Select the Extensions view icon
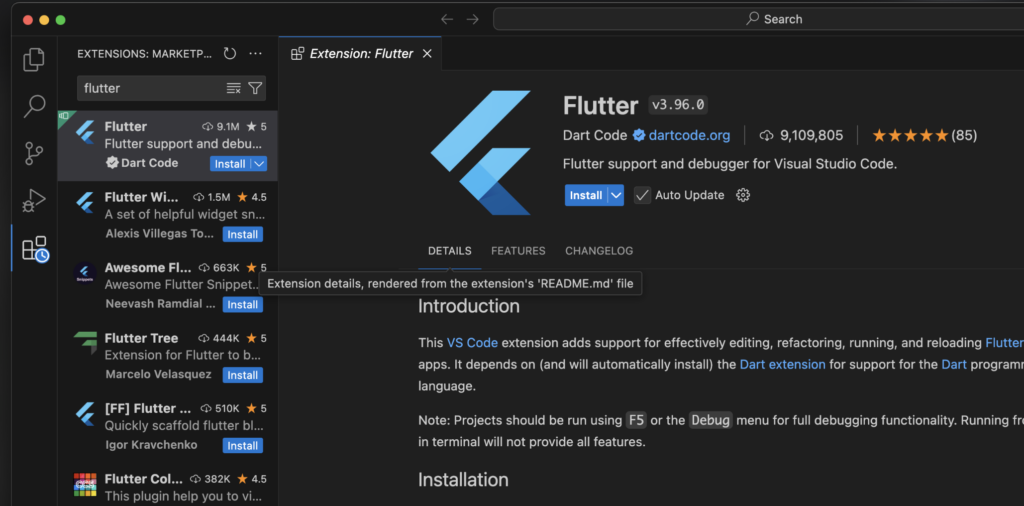The height and width of the screenshot is (506, 1024). [x=35, y=249]
